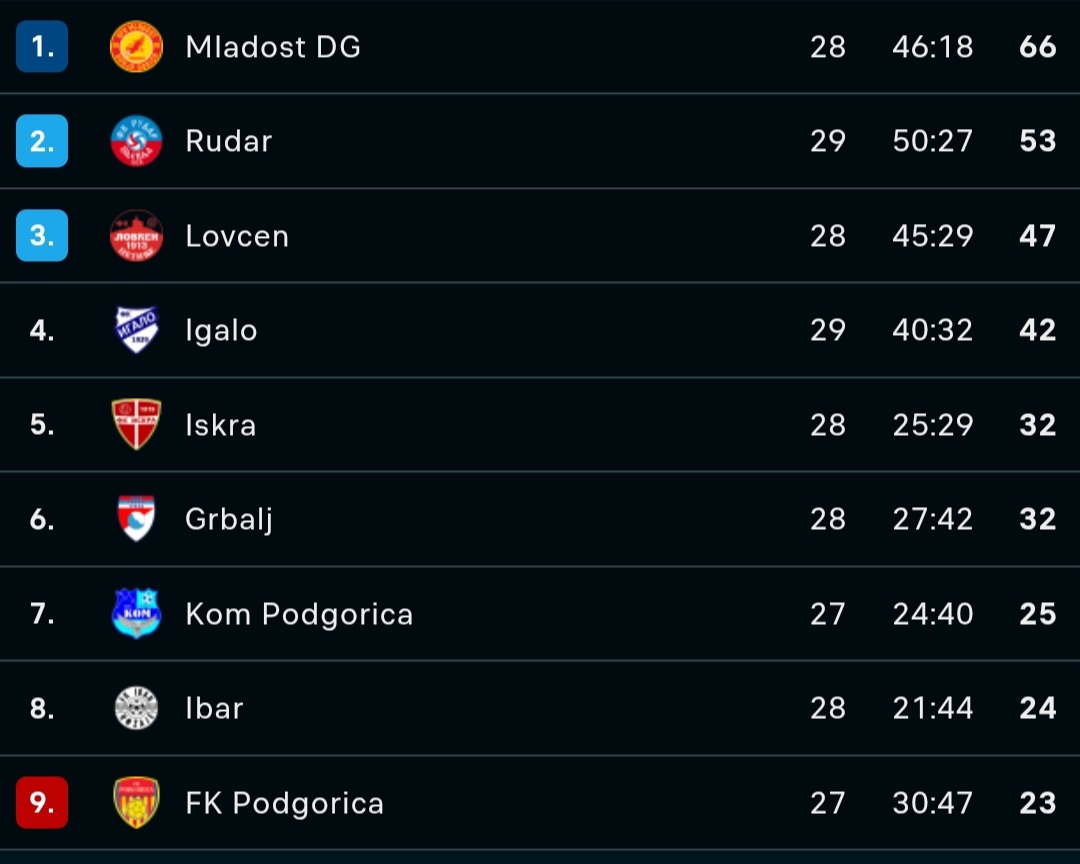Select the Lovcen red round crest
The image size is (1080, 864).
tap(136, 236)
